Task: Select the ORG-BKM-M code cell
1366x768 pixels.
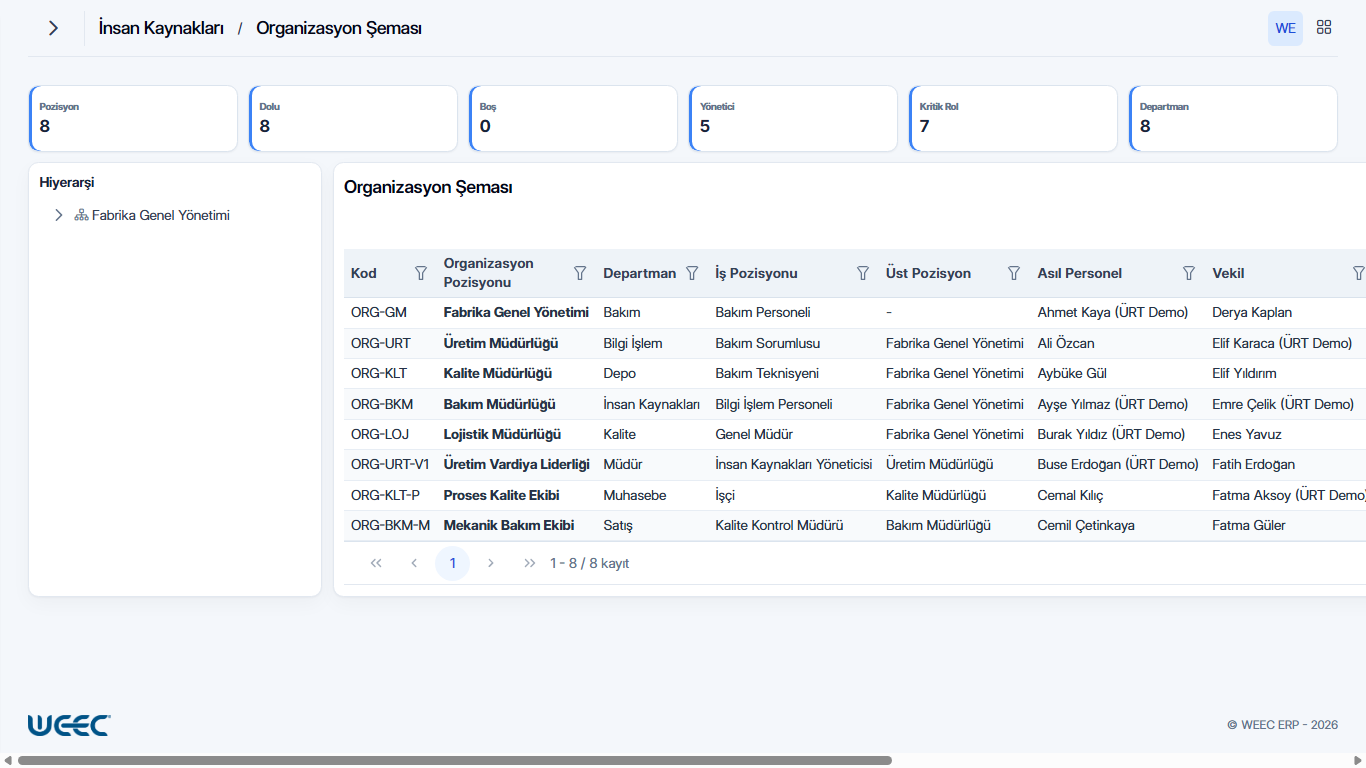Action: [391, 525]
